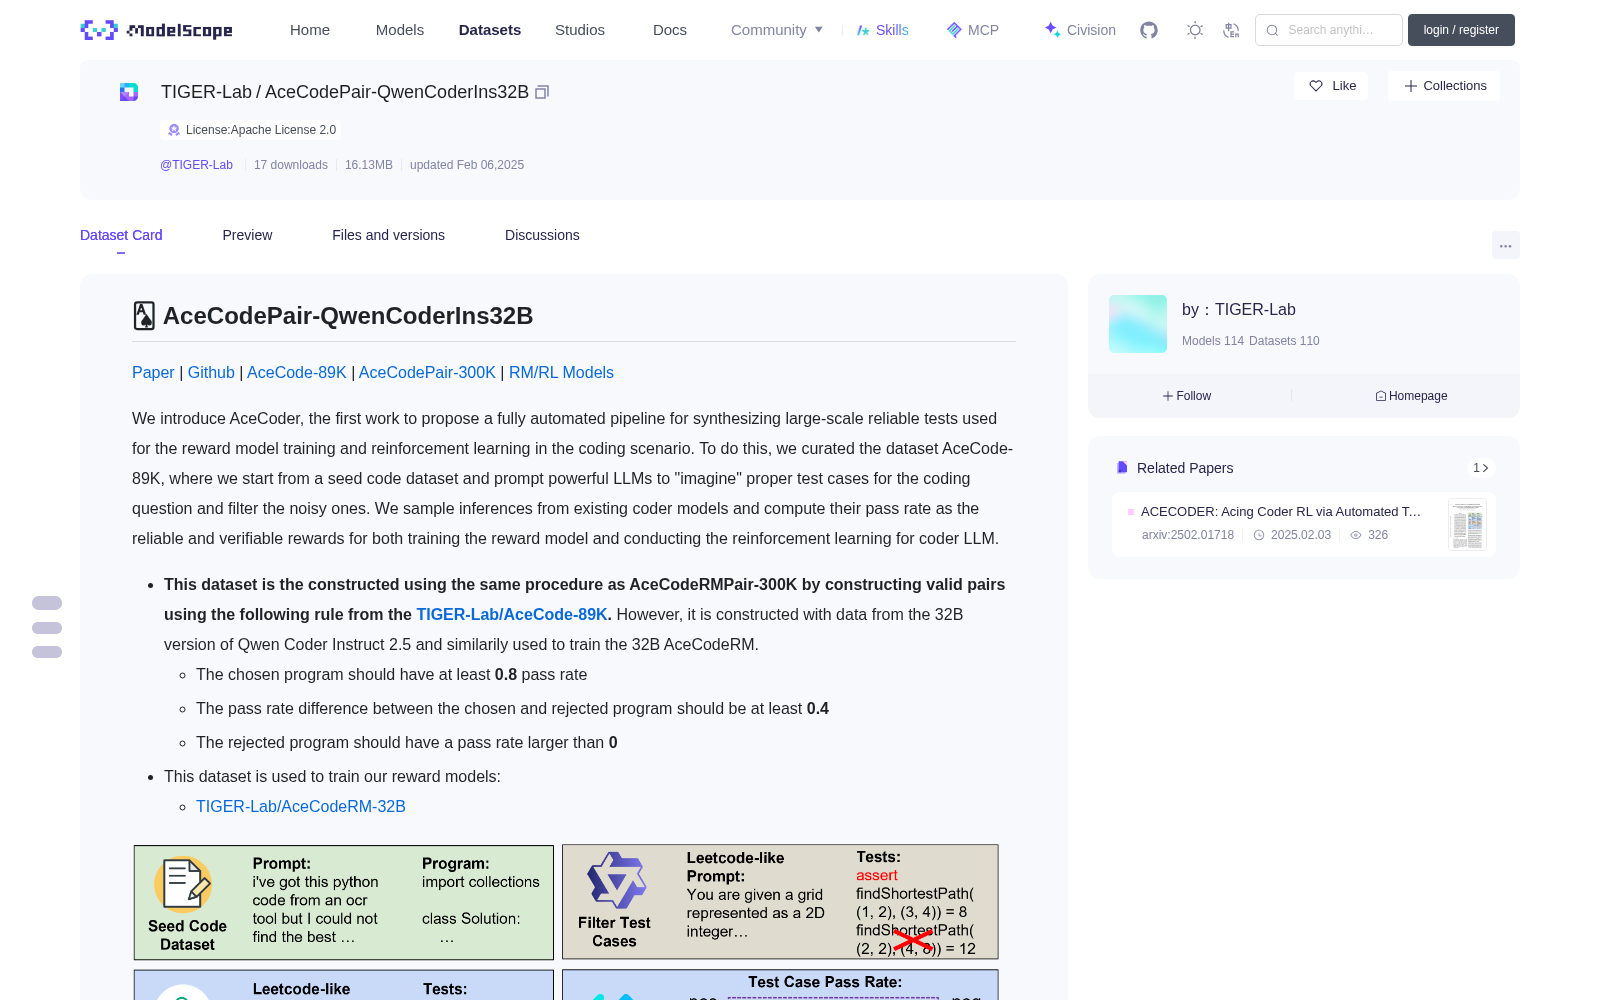Image resolution: width=1600 pixels, height=1000 pixels.
Task: Click the '16.13MB' size text
Action: coord(369,165)
